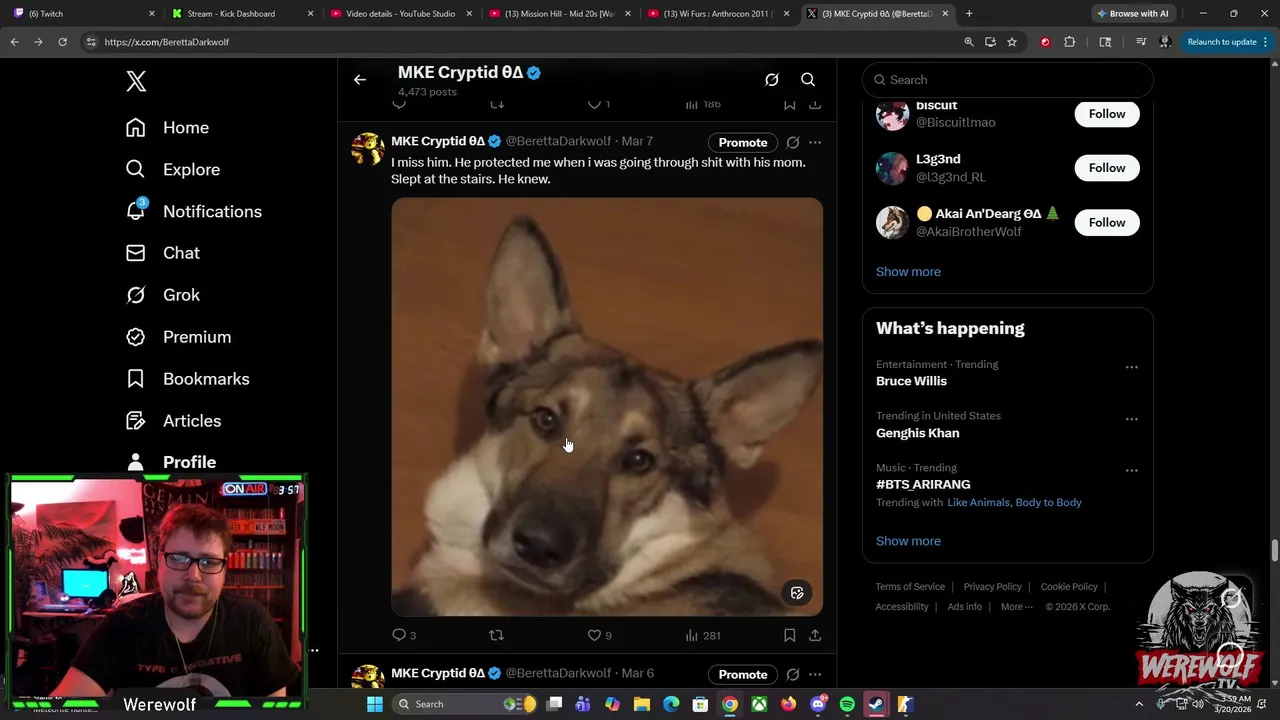Open more options on Mar 6 post
Screen dimensions: 1280x720
[815, 674]
